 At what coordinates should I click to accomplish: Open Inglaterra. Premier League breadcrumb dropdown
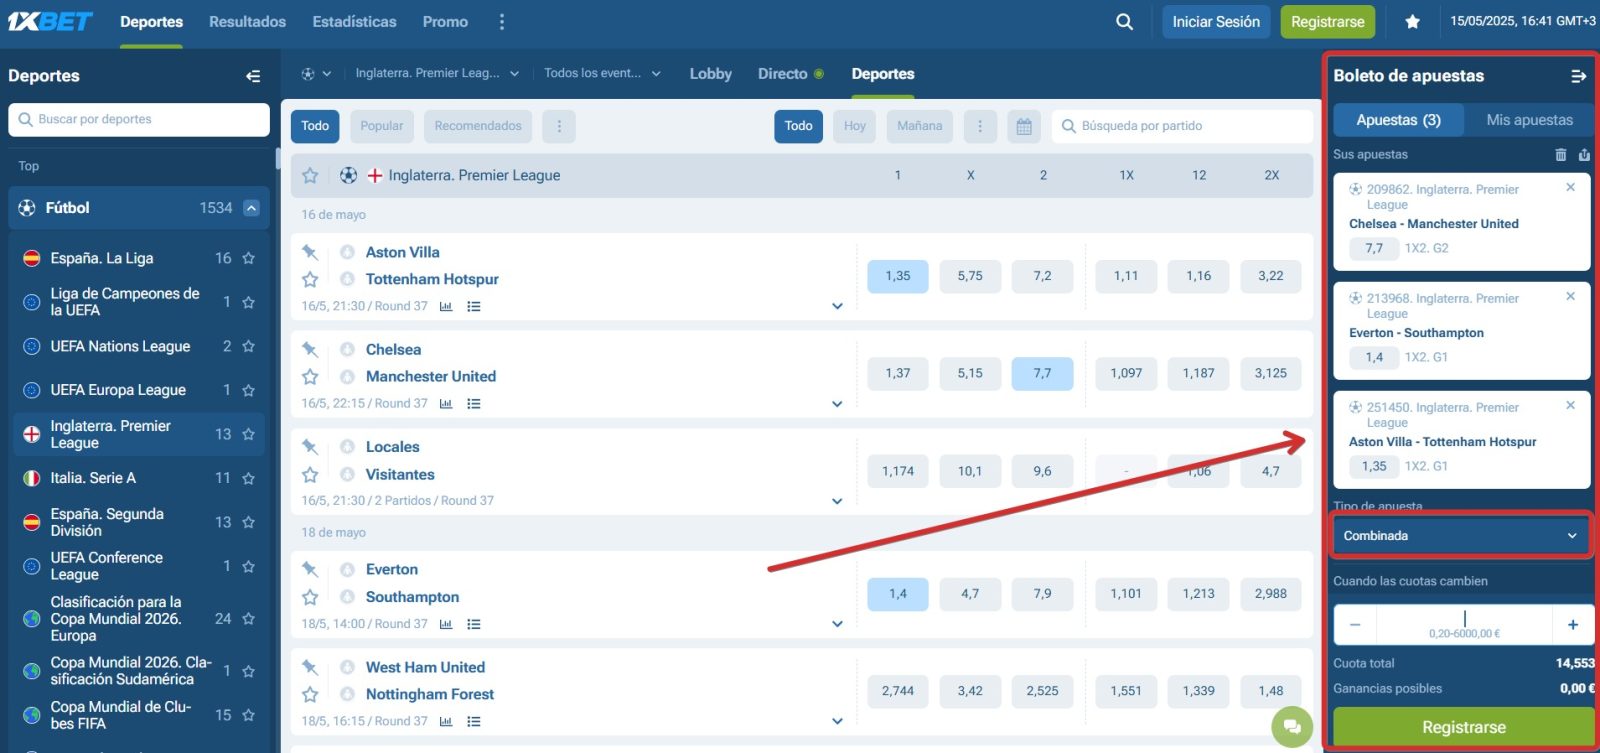pos(437,73)
